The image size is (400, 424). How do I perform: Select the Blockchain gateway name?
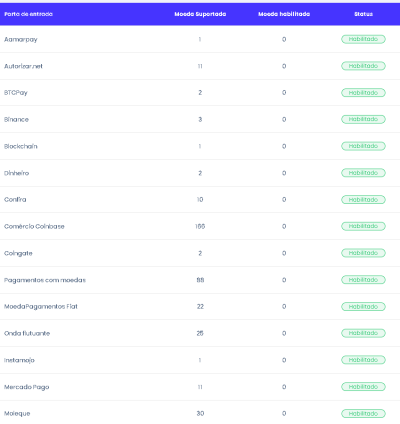click(21, 146)
